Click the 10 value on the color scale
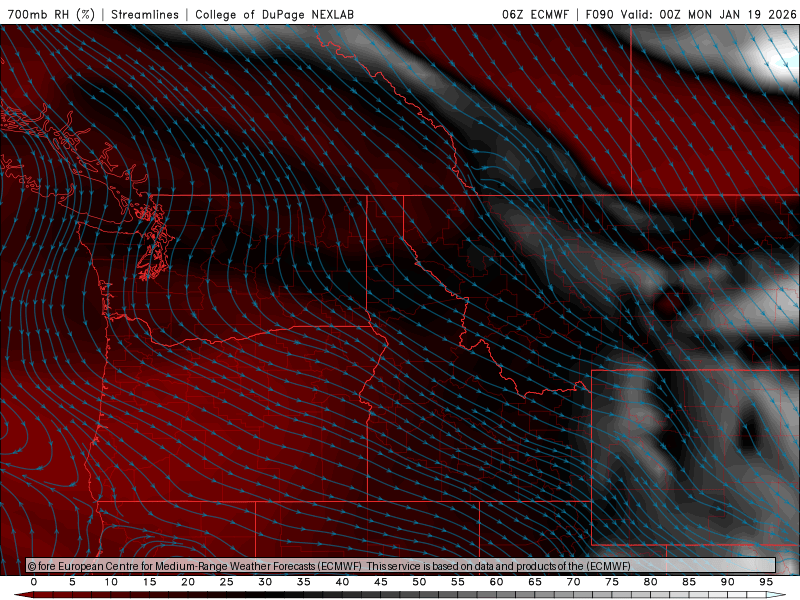 click(111, 582)
